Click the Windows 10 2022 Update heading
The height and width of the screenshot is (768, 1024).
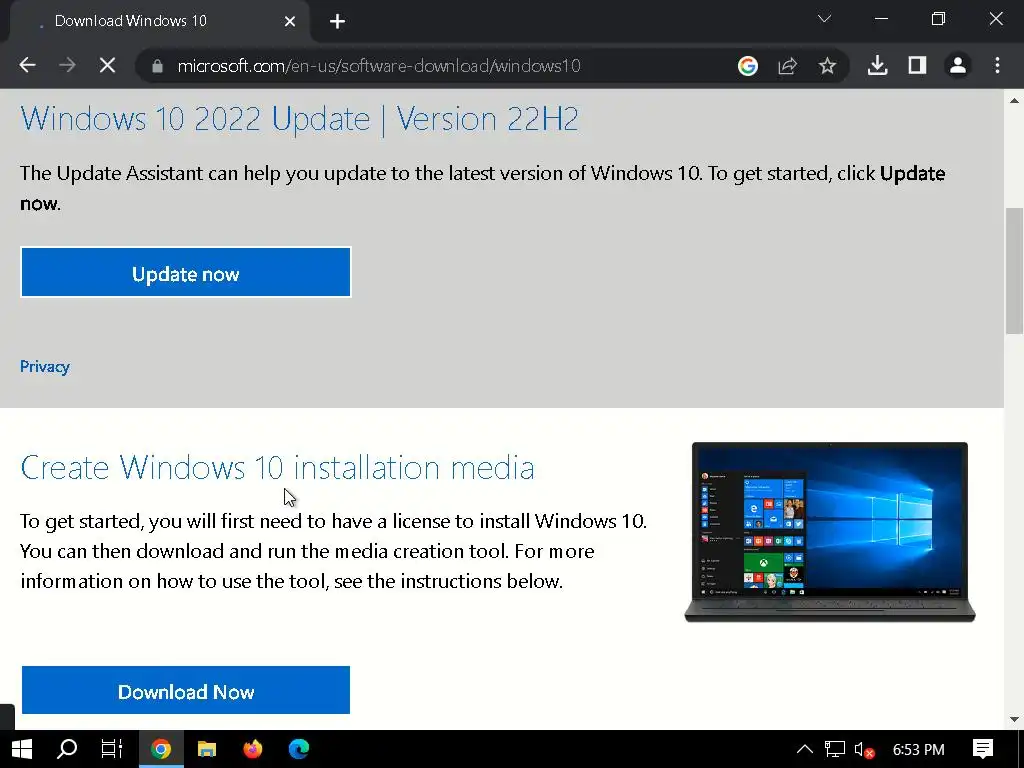(x=300, y=119)
